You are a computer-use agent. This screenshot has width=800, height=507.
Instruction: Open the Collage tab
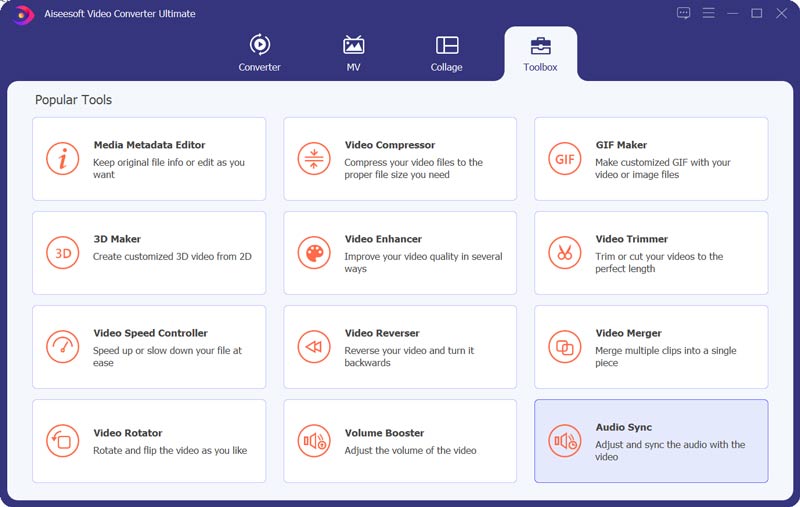[x=446, y=53]
